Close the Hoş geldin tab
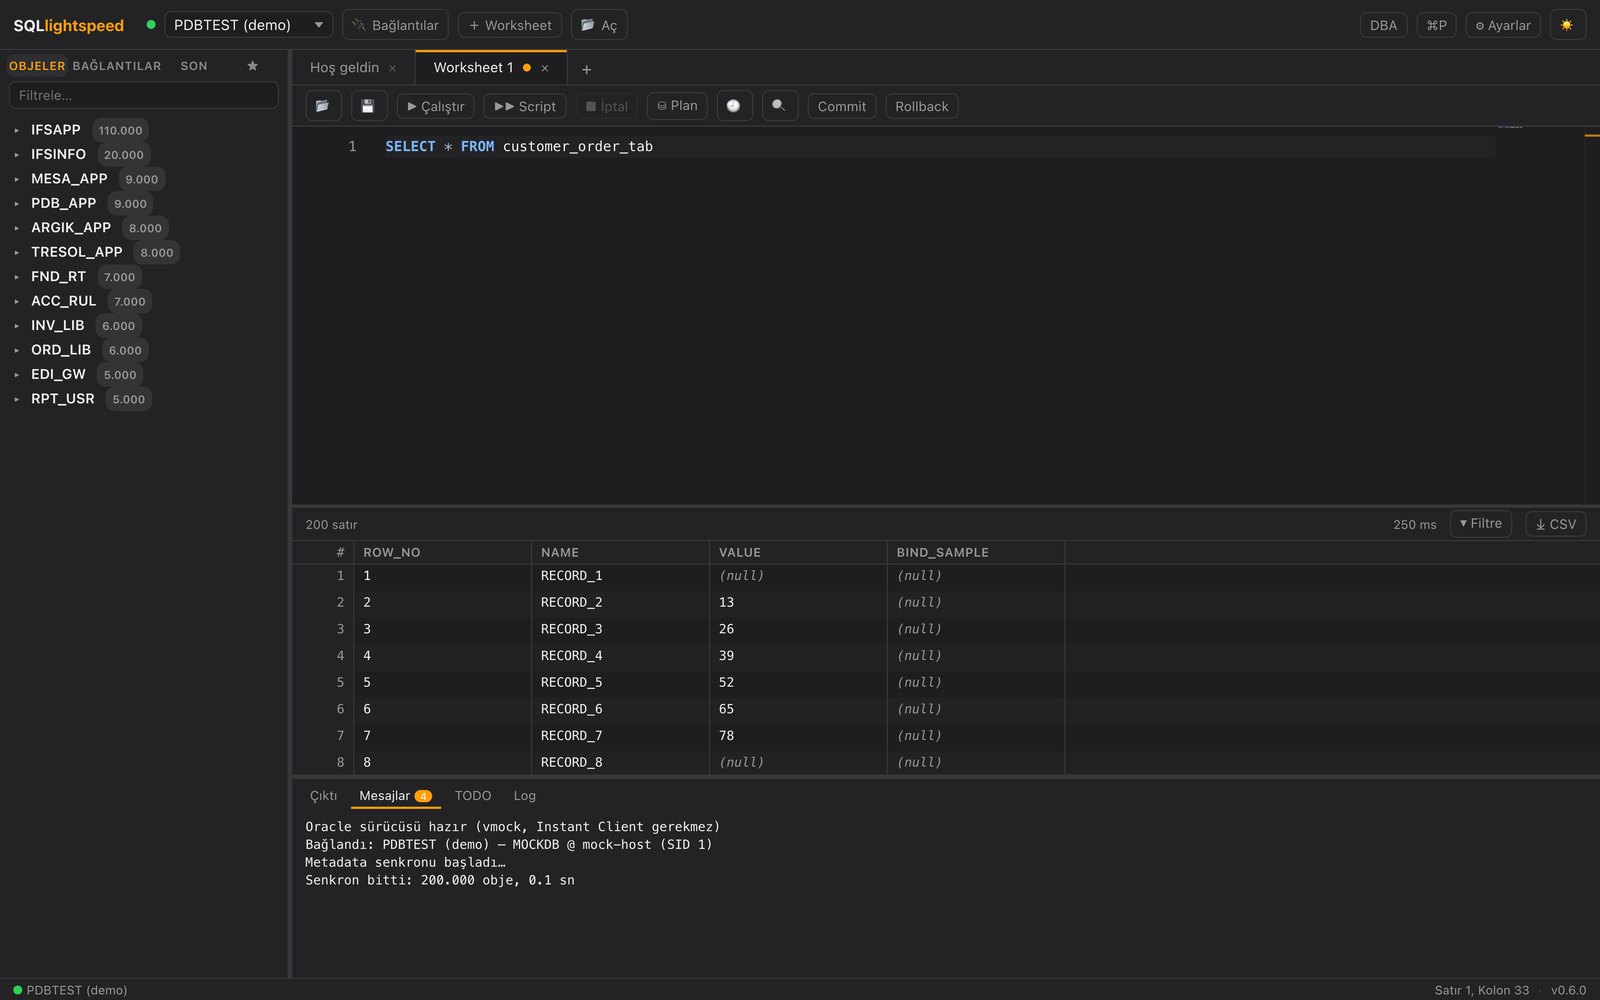This screenshot has width=1600, height=1000. pos(393,68)
